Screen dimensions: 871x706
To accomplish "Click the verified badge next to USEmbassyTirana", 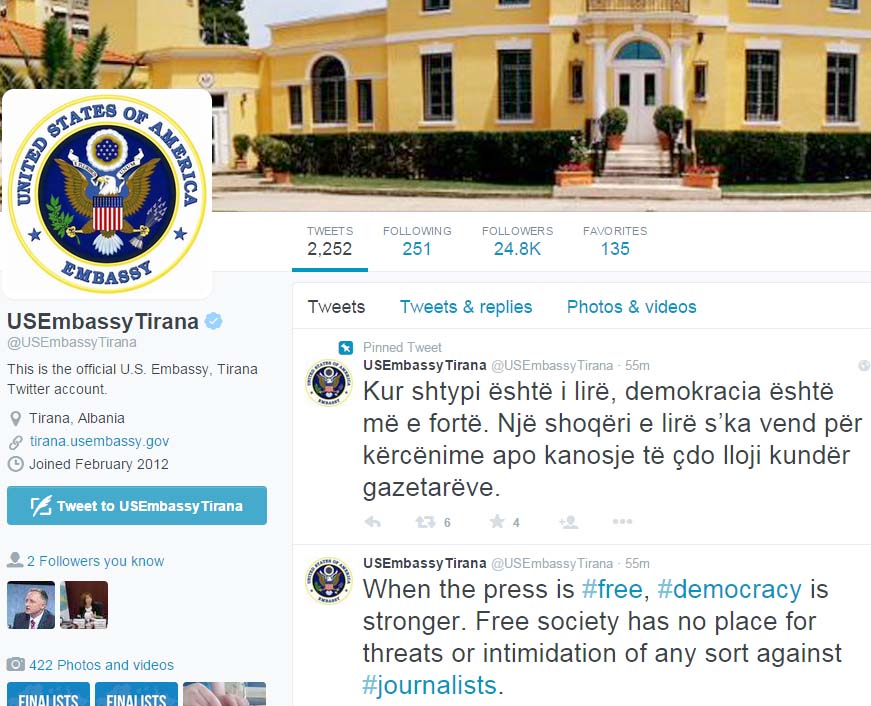I will (x=213, y=321).
